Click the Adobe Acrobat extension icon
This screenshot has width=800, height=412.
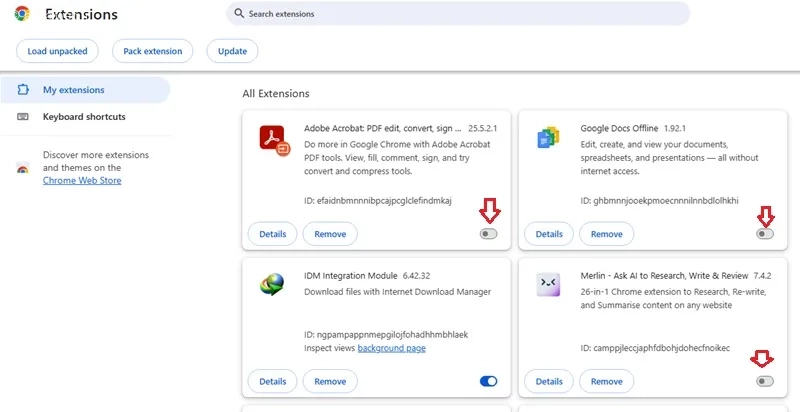click(x=274, y=140)
